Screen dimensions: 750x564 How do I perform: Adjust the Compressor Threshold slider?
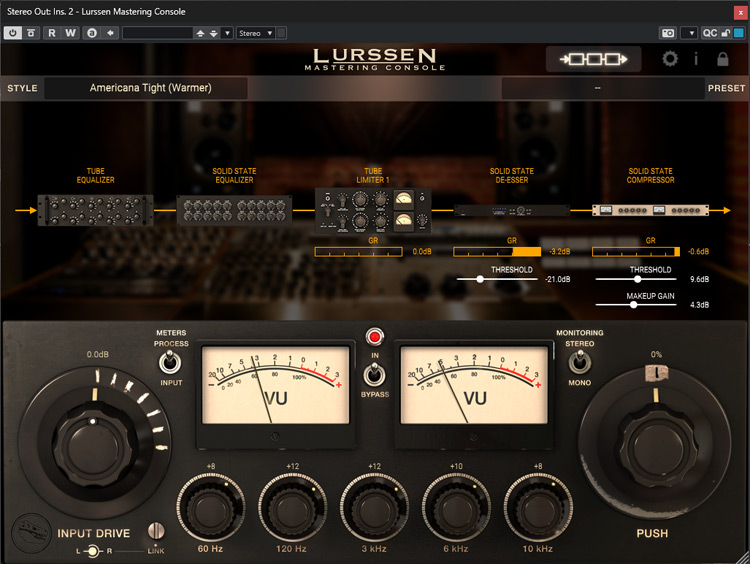(636, 279)
